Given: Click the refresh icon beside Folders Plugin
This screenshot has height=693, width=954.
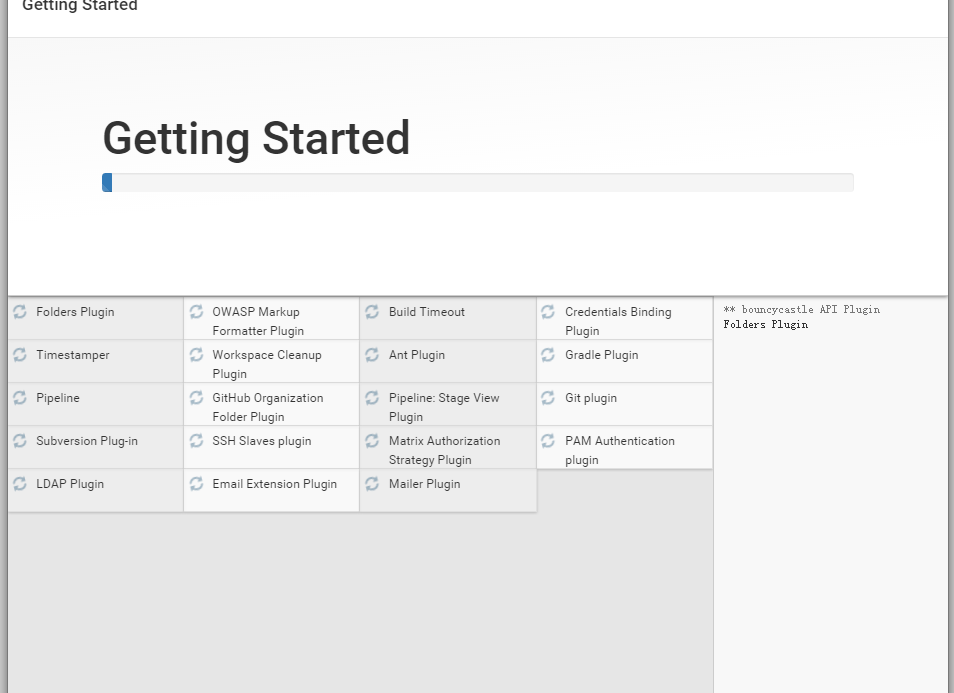Looking at the screenshot, I should pos(20,312).
